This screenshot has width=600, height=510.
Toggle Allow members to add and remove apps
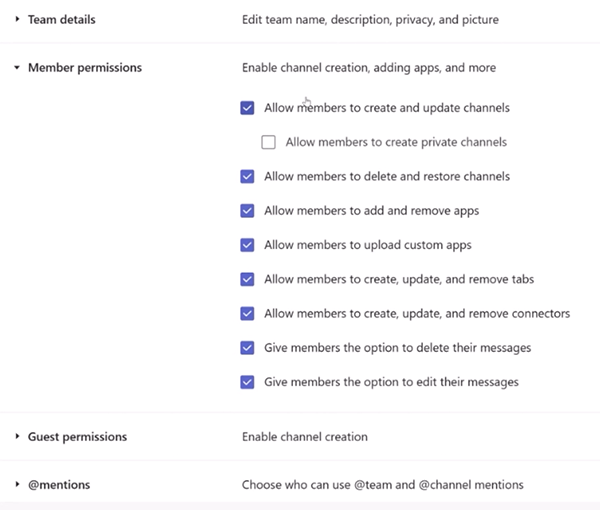point(247,211)
